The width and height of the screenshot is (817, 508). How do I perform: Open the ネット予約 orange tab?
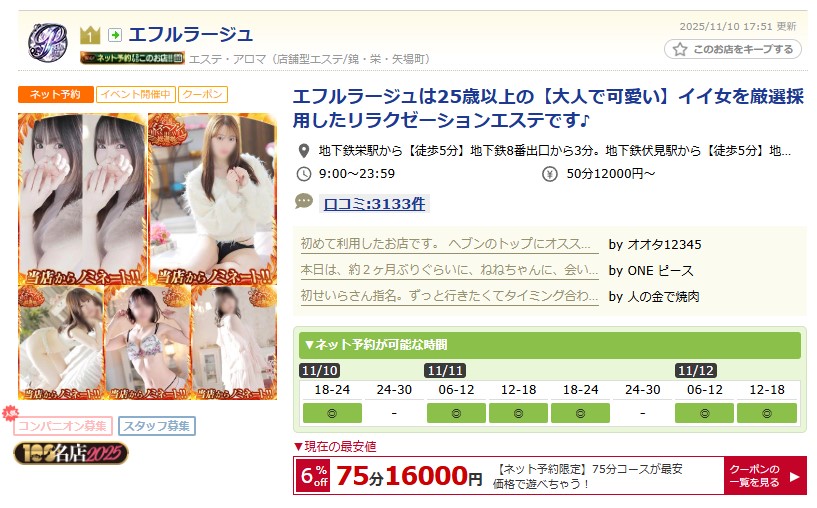pyautogui.click(x=56, y=94)
